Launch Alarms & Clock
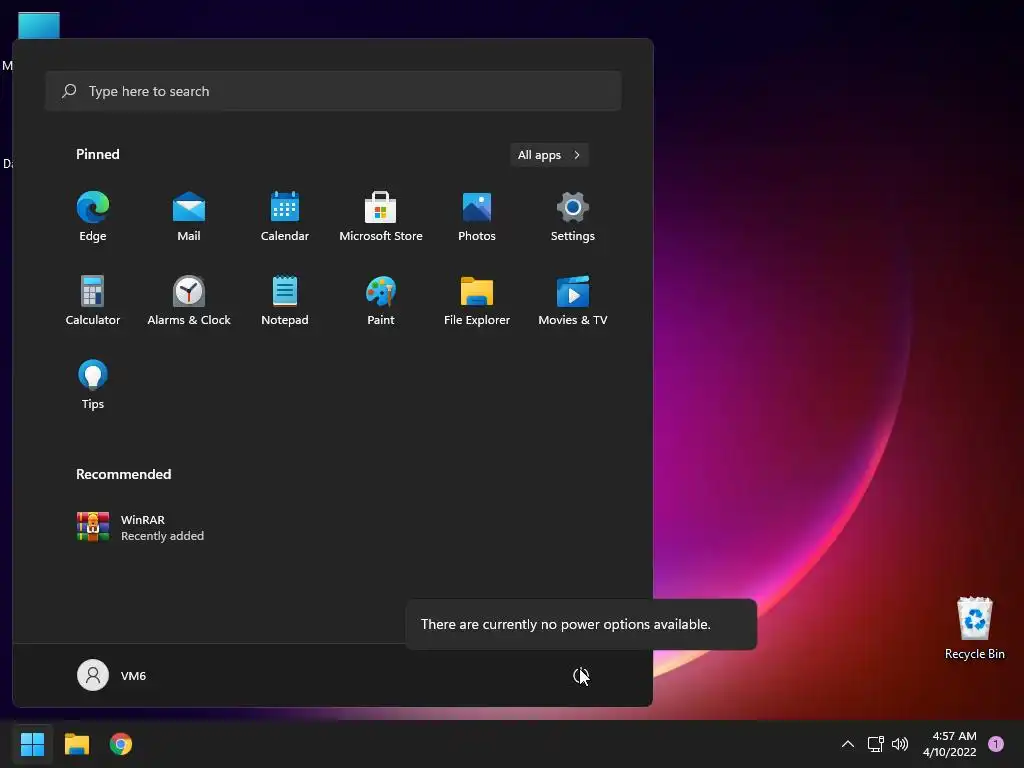Screen dimensions: 1024x768 tap(189, 300)
